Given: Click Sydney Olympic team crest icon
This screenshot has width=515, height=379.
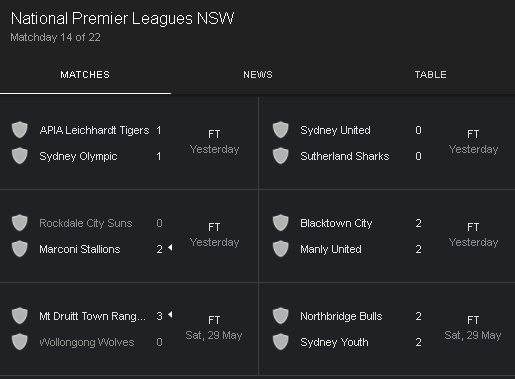Looking at the screenshot, I should 20,156.
